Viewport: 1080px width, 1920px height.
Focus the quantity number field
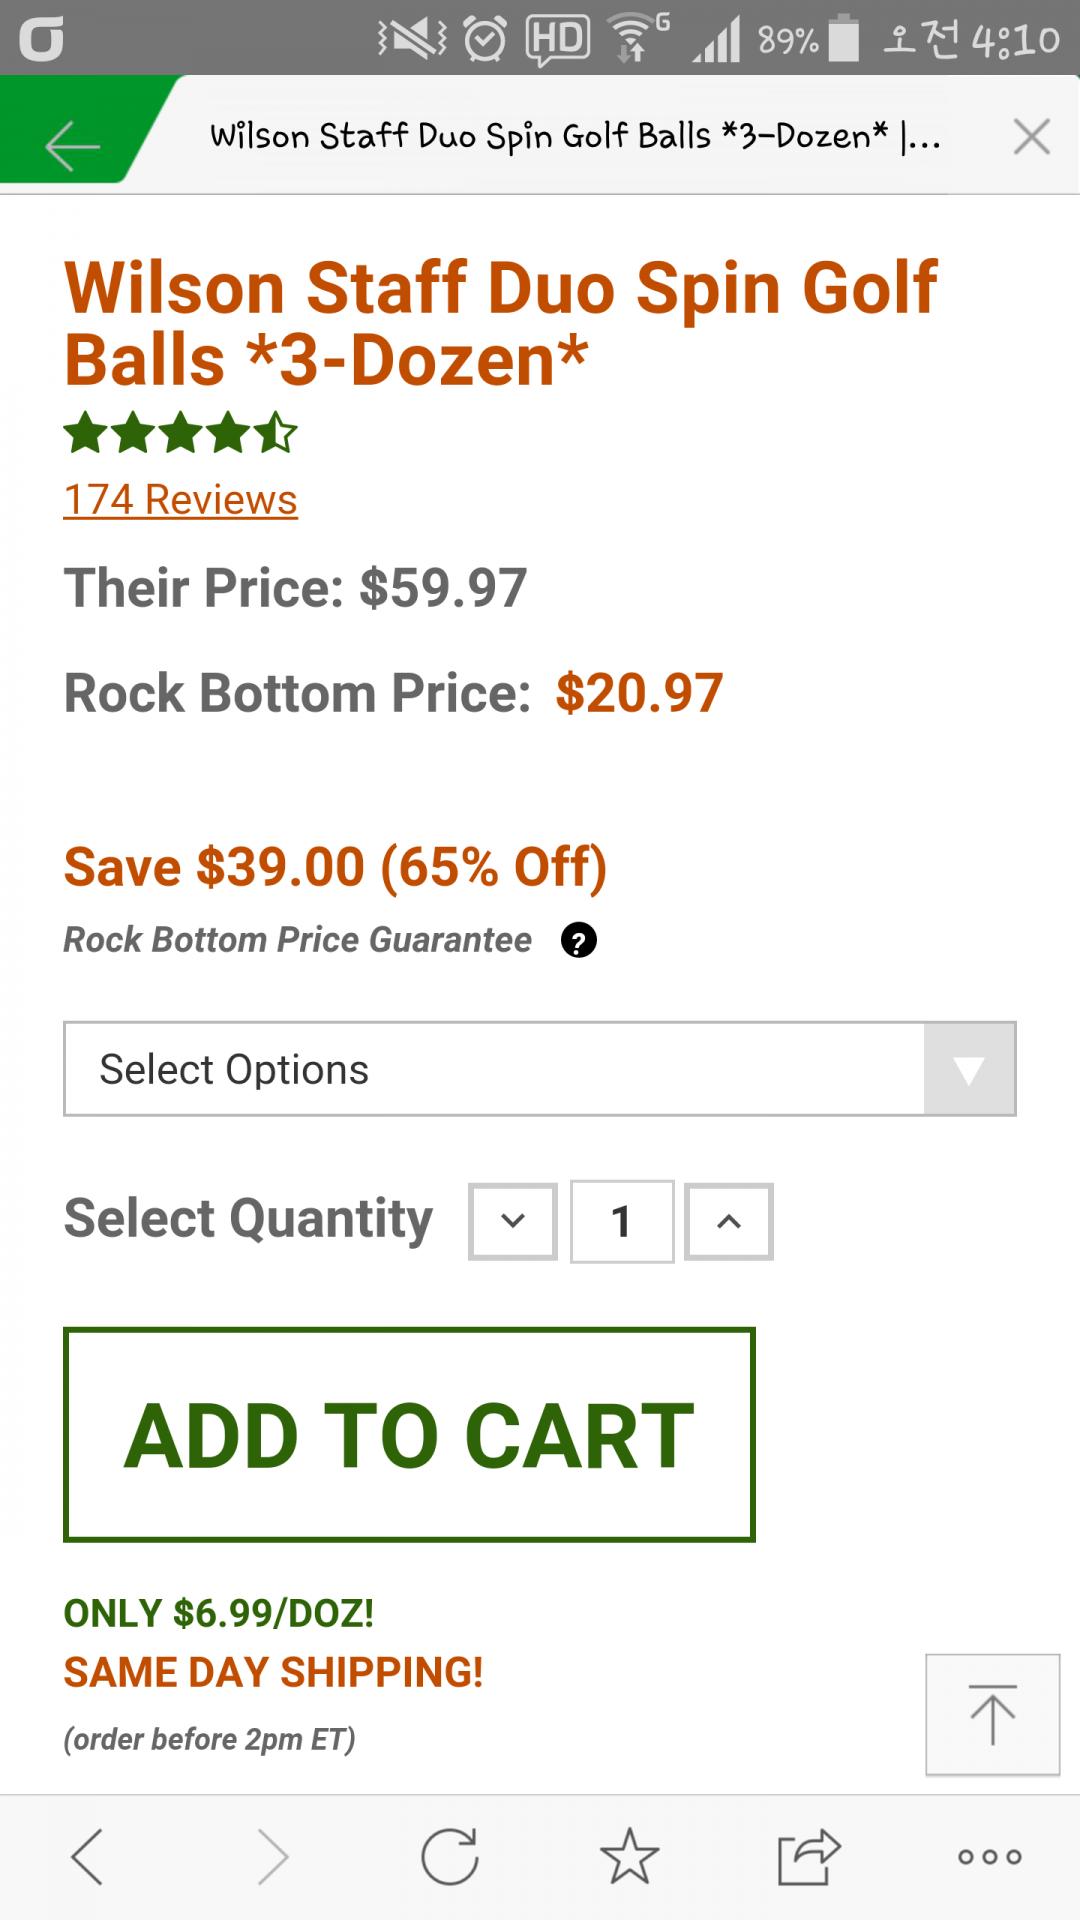coord(622,1221)
